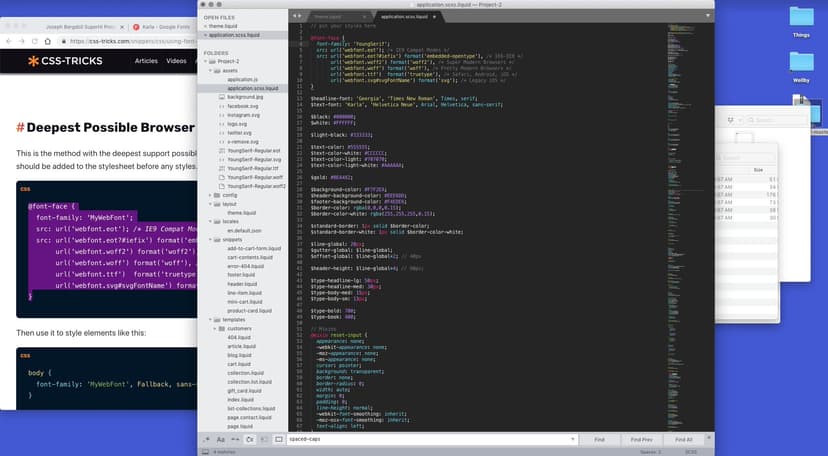The image size is (828, 456).
Task: Toggle whole word matching in find bar
Action: (x=235, y=439)
